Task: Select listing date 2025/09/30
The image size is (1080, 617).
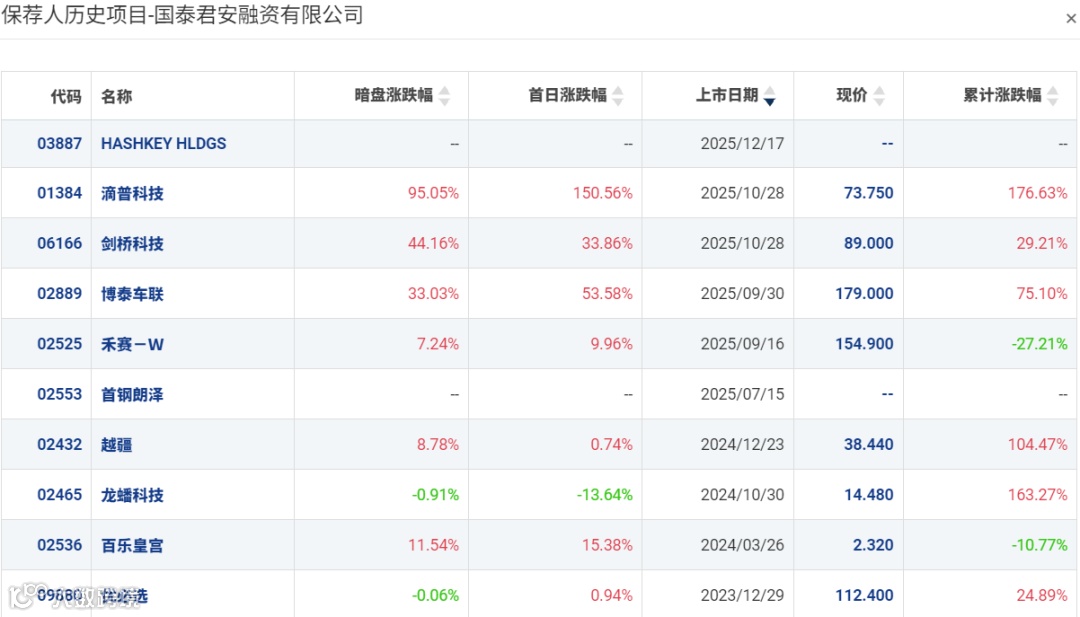Action: tap(742, 293)
